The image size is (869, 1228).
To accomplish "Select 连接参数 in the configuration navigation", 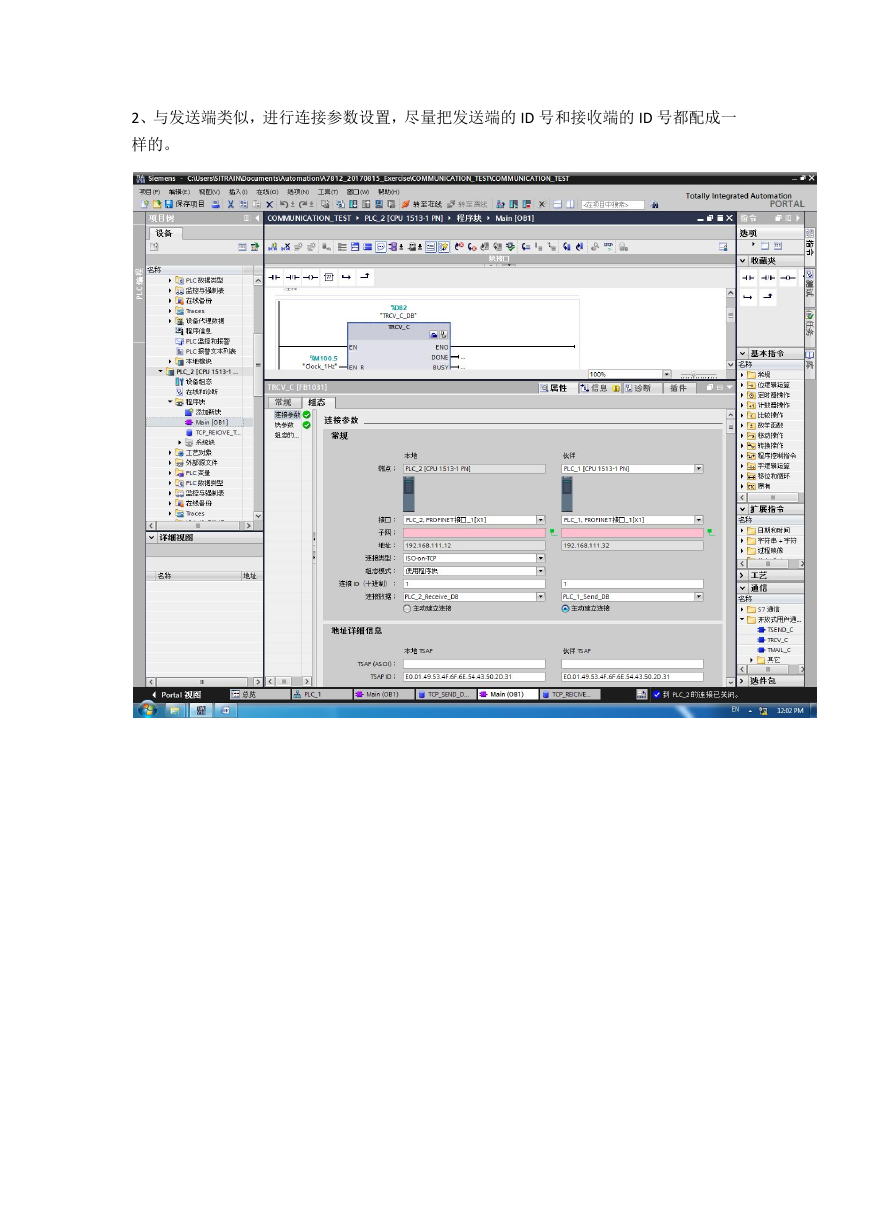I will [x=286, y=414].
